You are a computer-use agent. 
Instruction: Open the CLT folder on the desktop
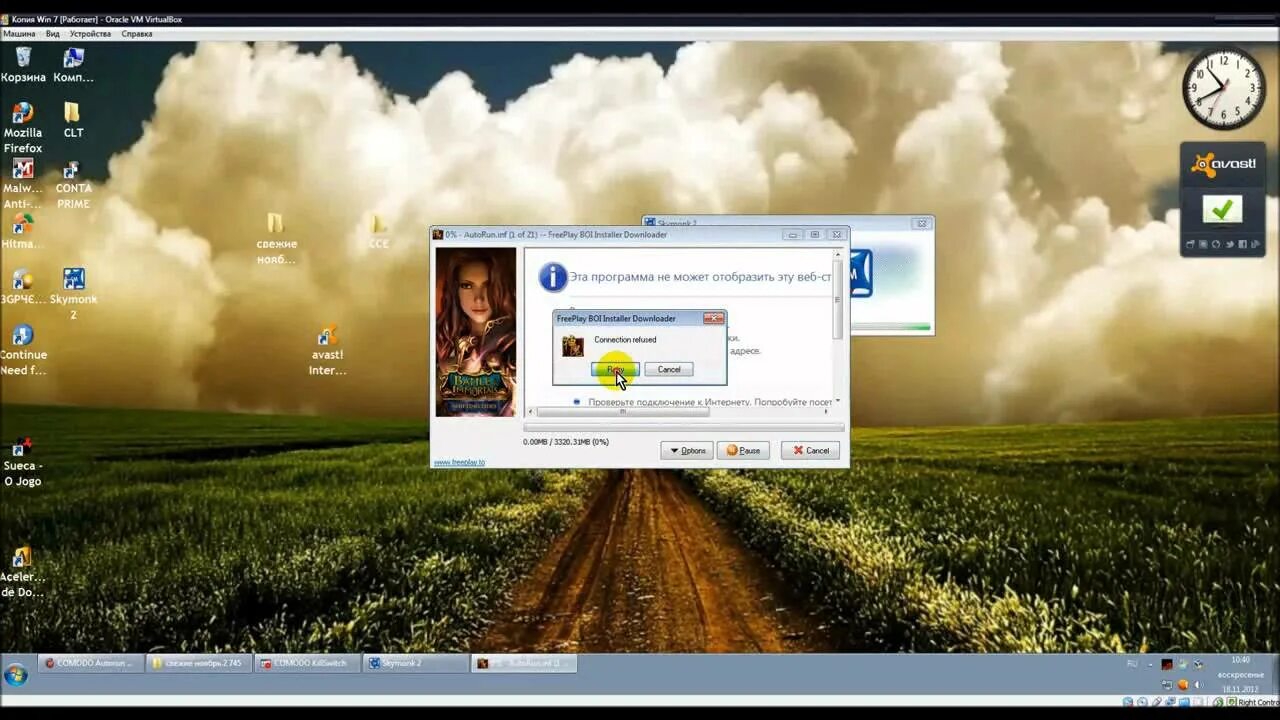73,120
